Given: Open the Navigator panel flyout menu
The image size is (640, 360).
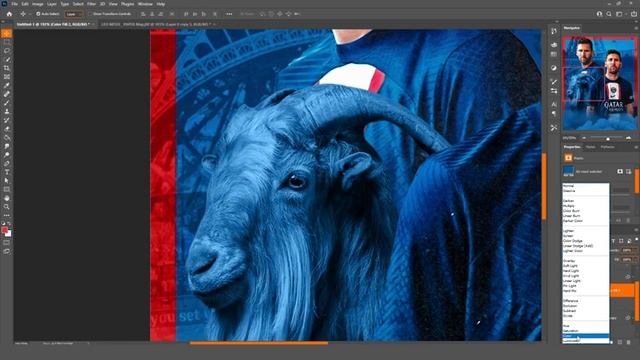Looking at the screenshot, I should coord(636,28).
